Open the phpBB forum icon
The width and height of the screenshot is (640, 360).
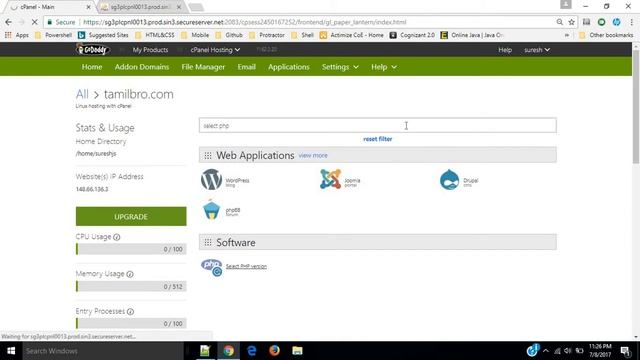pyautogui.click(x=211, y=210)
